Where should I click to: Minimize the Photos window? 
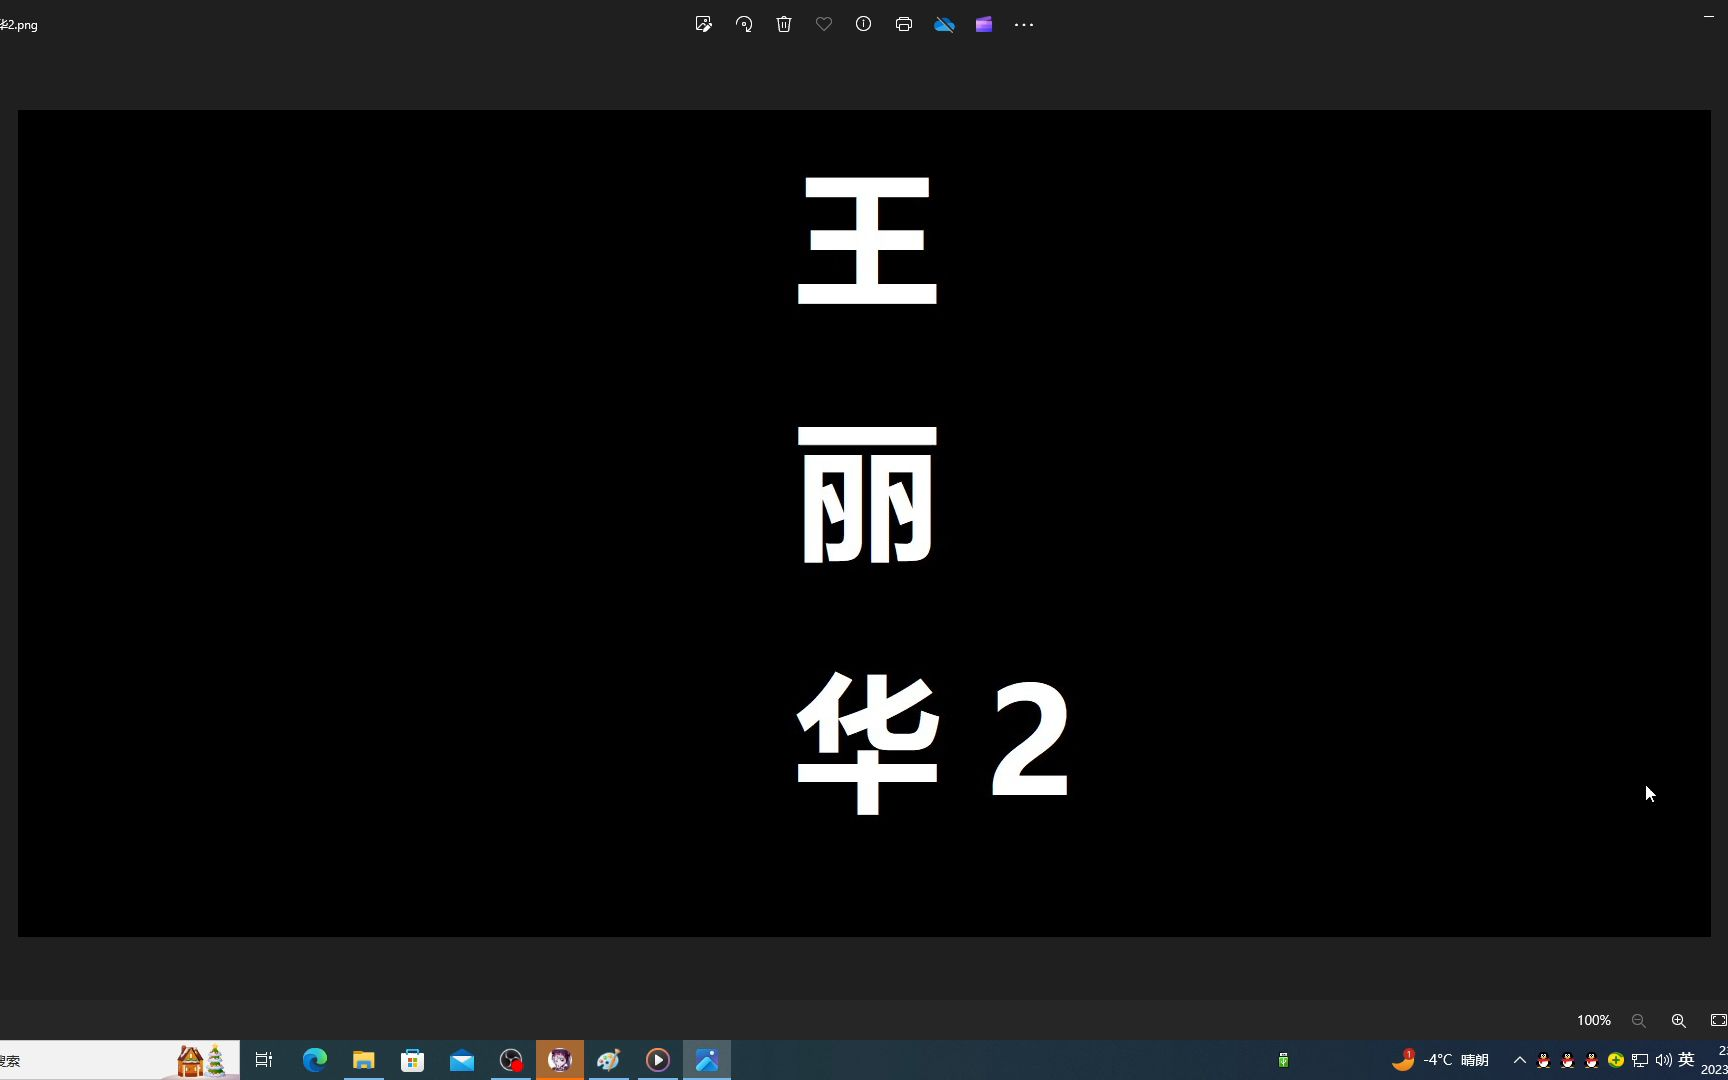click(1708, 16)
